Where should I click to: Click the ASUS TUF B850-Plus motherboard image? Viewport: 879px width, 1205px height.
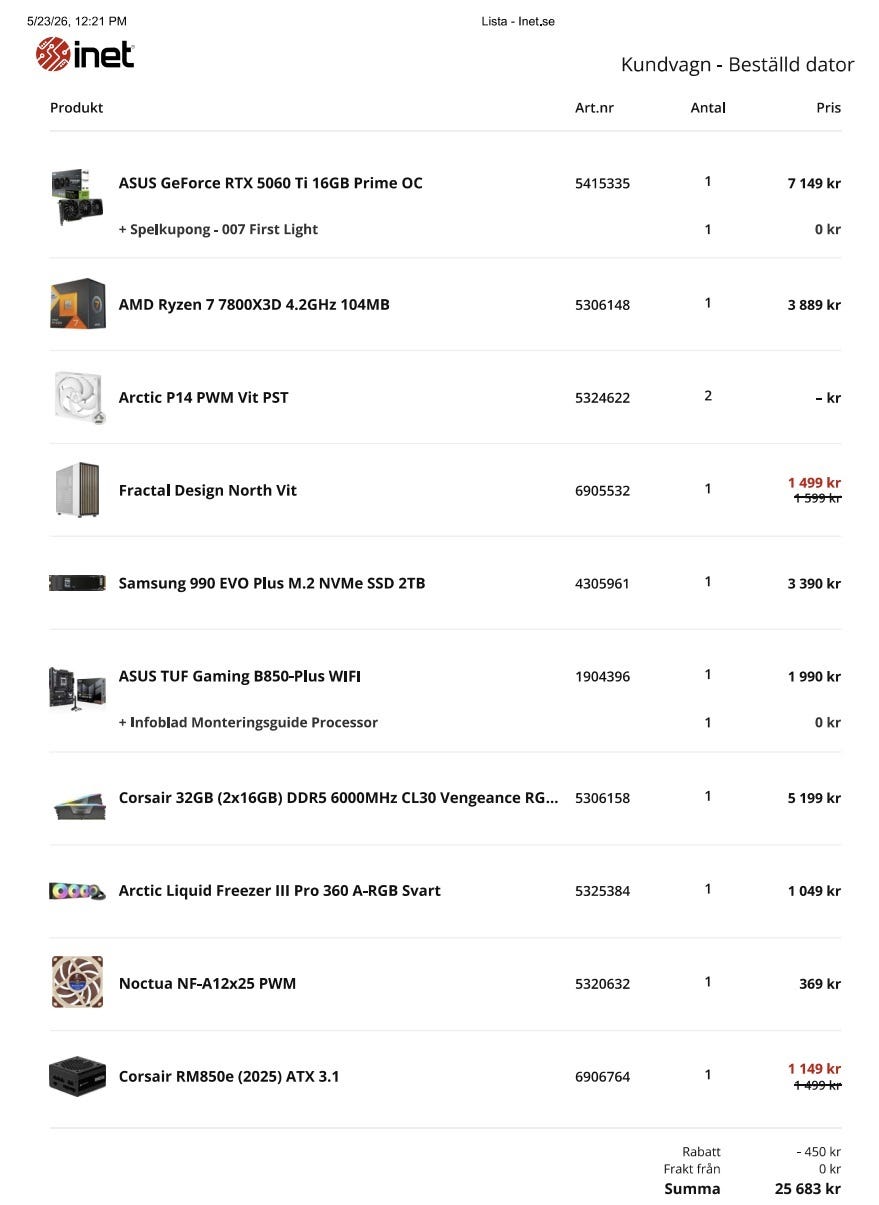pyautogui.click(x=77, y=687)
